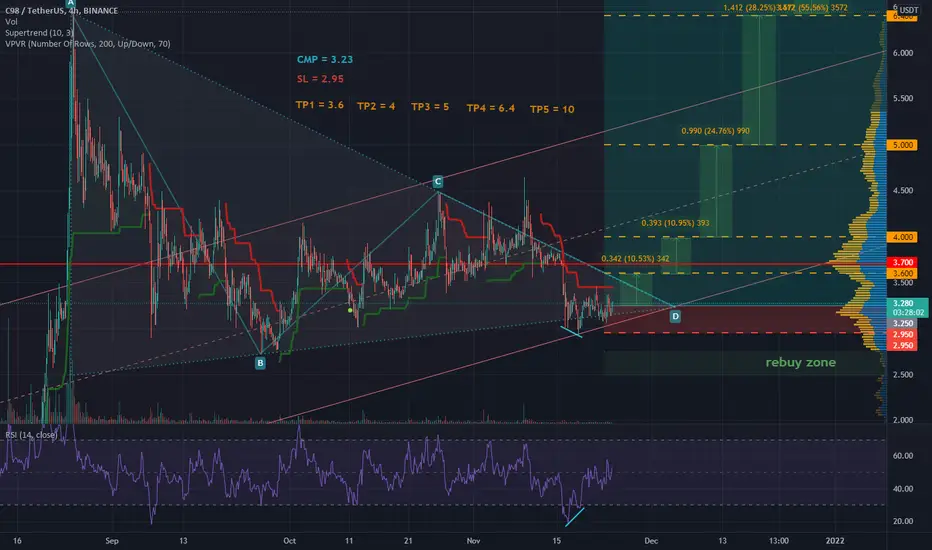The image size is (932, 550).
Task: Click the 3.250 grey price tag
Action: pyautogui.click(x=902, y=323)
